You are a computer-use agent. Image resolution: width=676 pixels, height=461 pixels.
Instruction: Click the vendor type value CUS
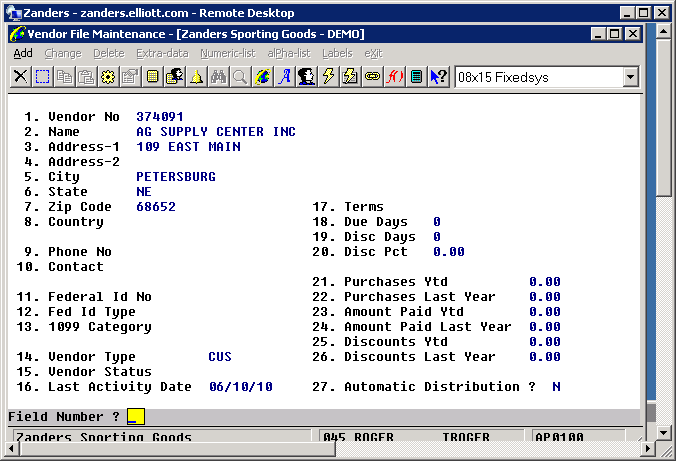pyautogui.click(x=220, y=357)
